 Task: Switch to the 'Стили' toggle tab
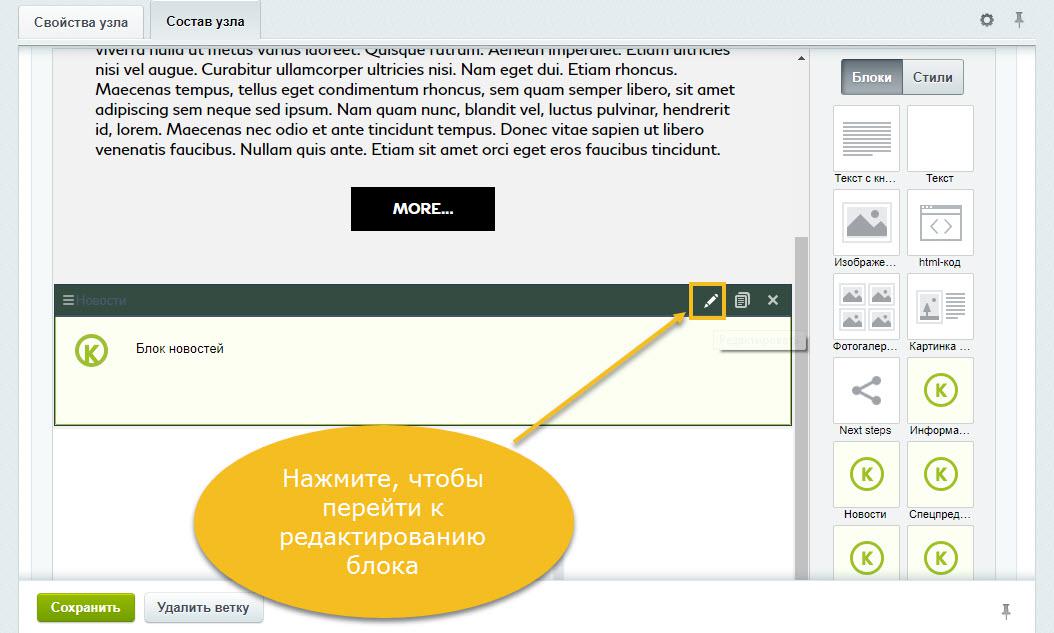click(x=932, y=77)
